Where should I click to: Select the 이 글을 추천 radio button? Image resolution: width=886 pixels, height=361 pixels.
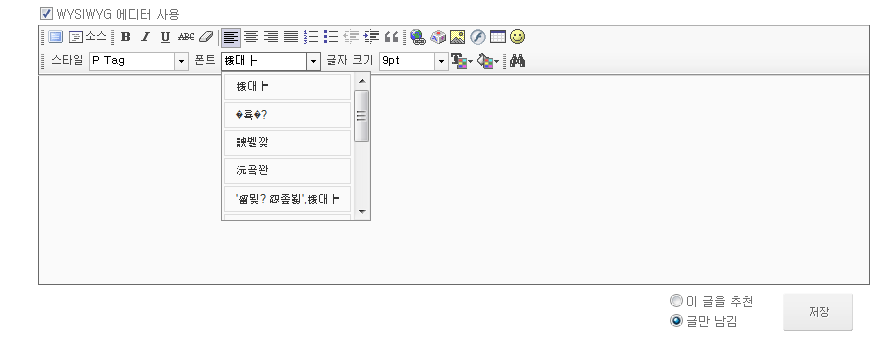(676, 301)
